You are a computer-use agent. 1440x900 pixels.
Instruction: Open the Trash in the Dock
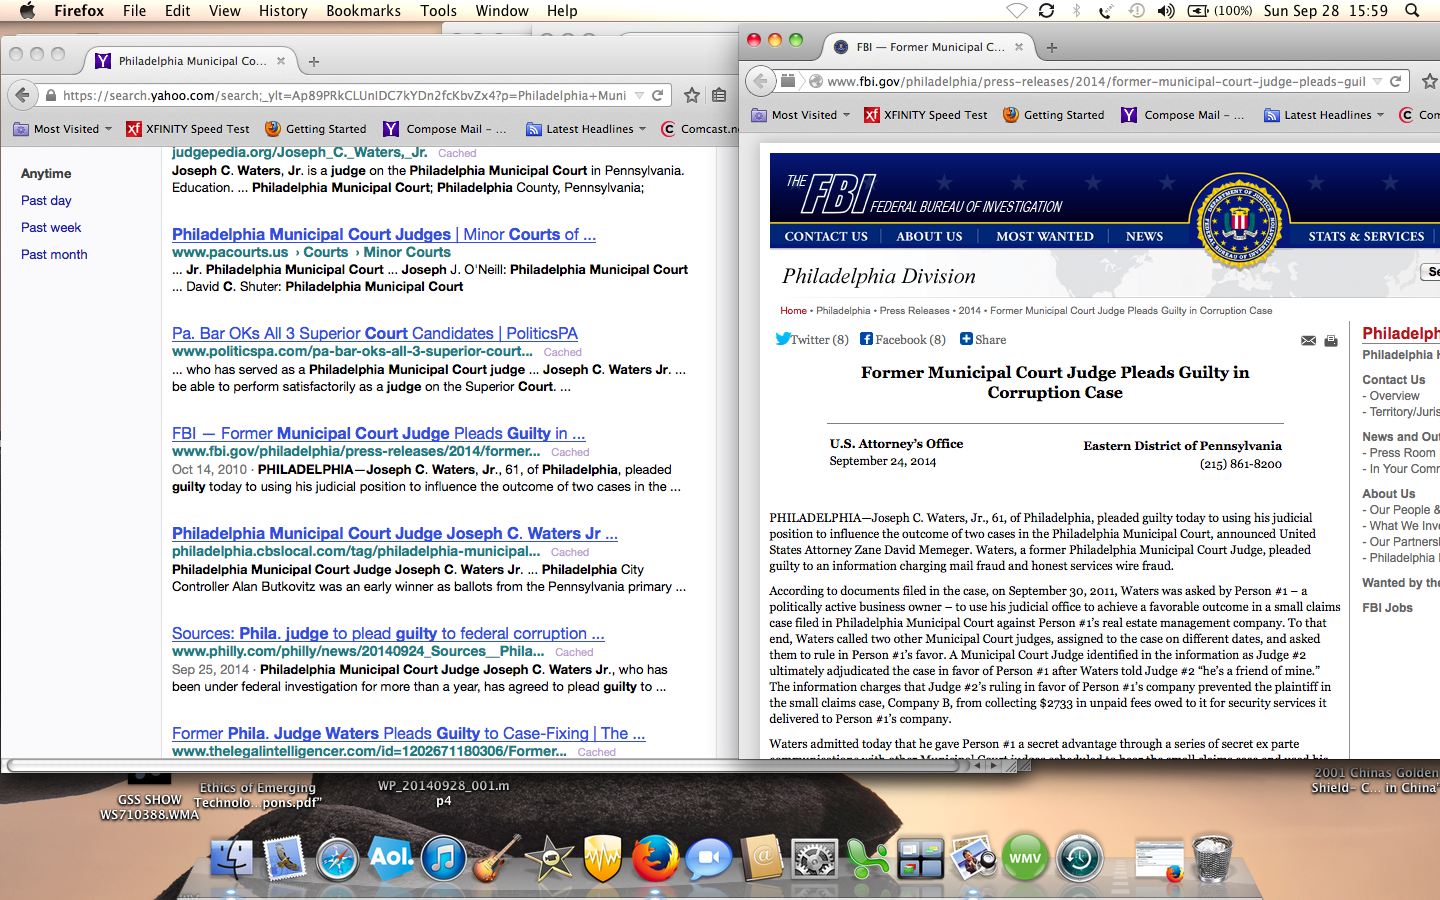[x=1212, y=859]
